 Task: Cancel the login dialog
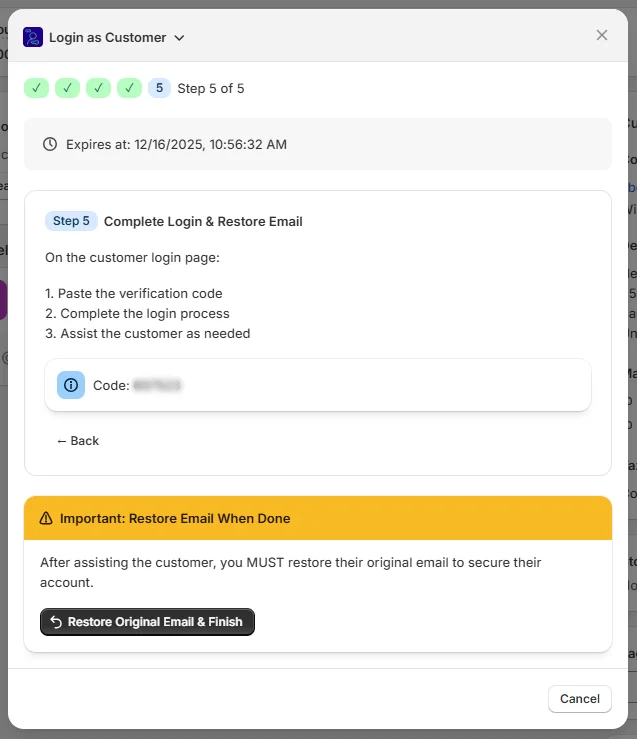579,699
